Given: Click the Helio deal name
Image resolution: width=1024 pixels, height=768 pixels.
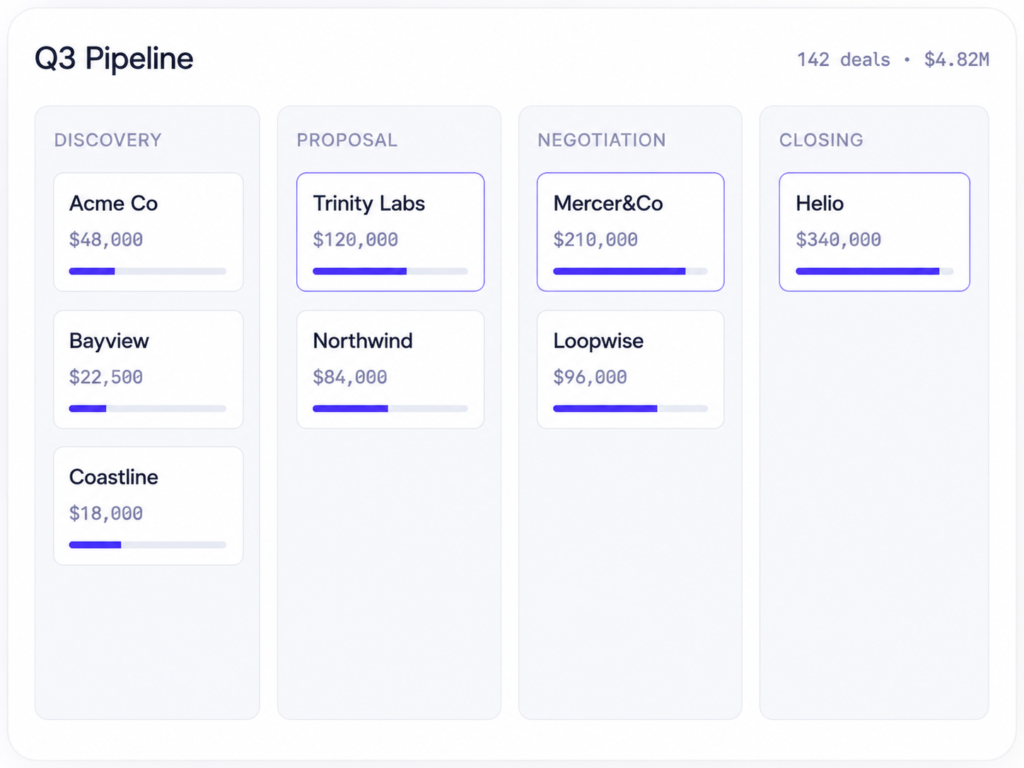Looking at the screenshot, I should point(820,204).
